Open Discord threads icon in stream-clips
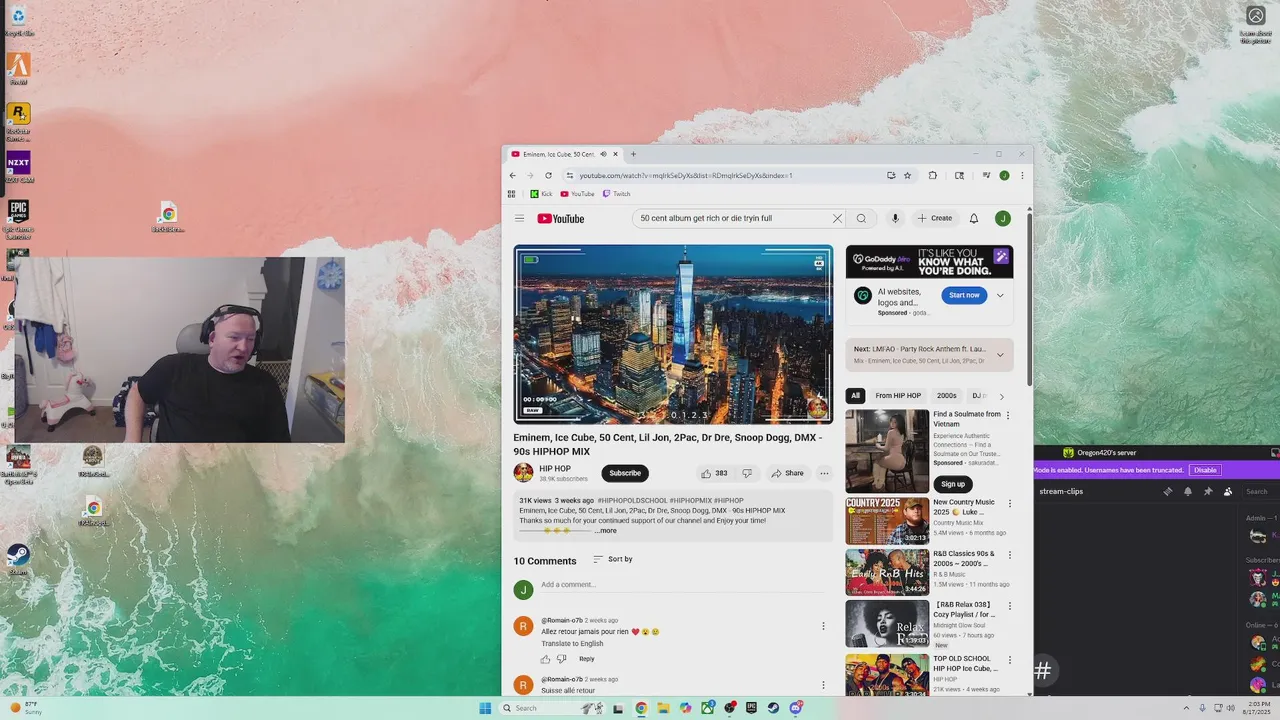 pyautogui.click(x=1167, y=491)
